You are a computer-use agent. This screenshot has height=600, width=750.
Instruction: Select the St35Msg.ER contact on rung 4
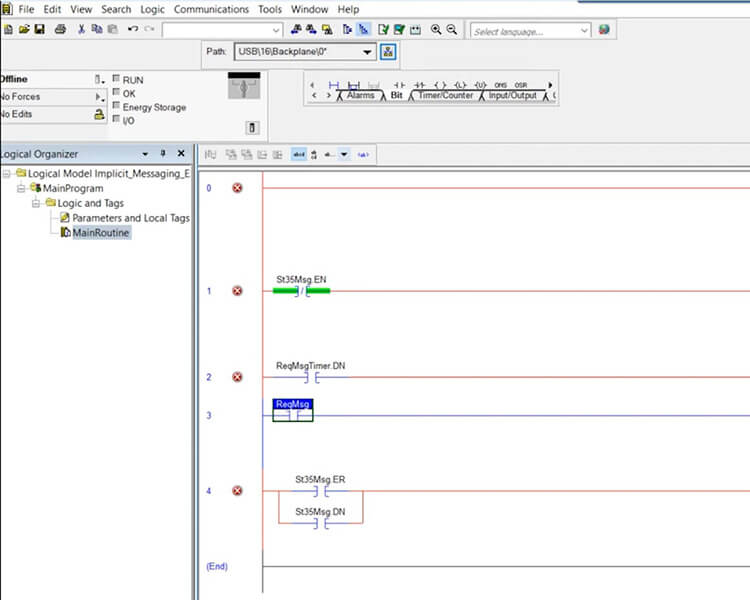(320, 491)
